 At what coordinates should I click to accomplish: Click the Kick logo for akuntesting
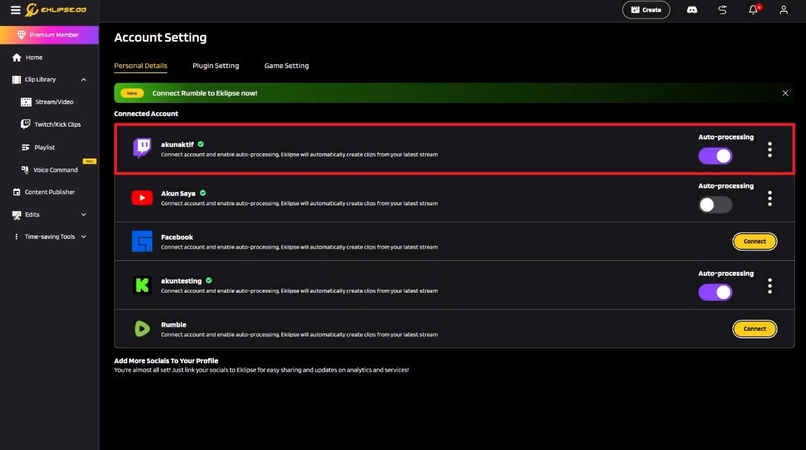click(142, 285)
